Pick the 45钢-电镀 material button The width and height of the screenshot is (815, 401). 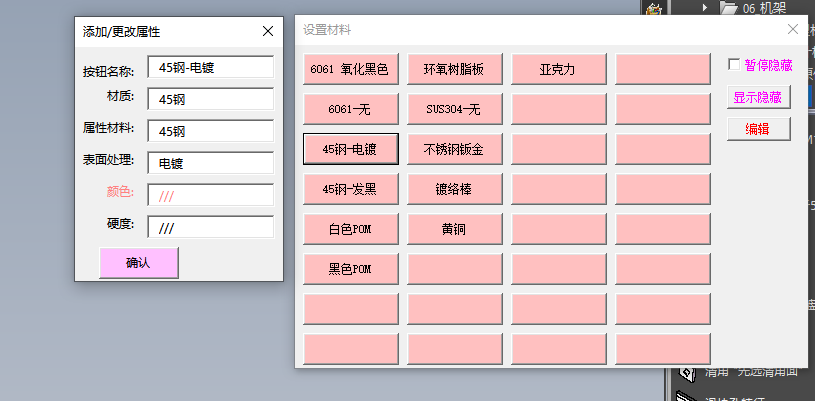click(351, 149)
